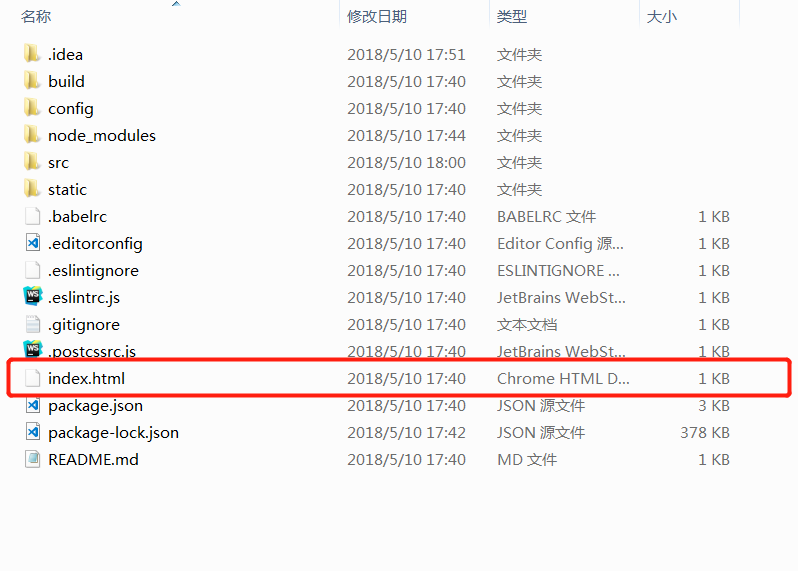Sort files by the 名称 column header

[x=36, y=16]
